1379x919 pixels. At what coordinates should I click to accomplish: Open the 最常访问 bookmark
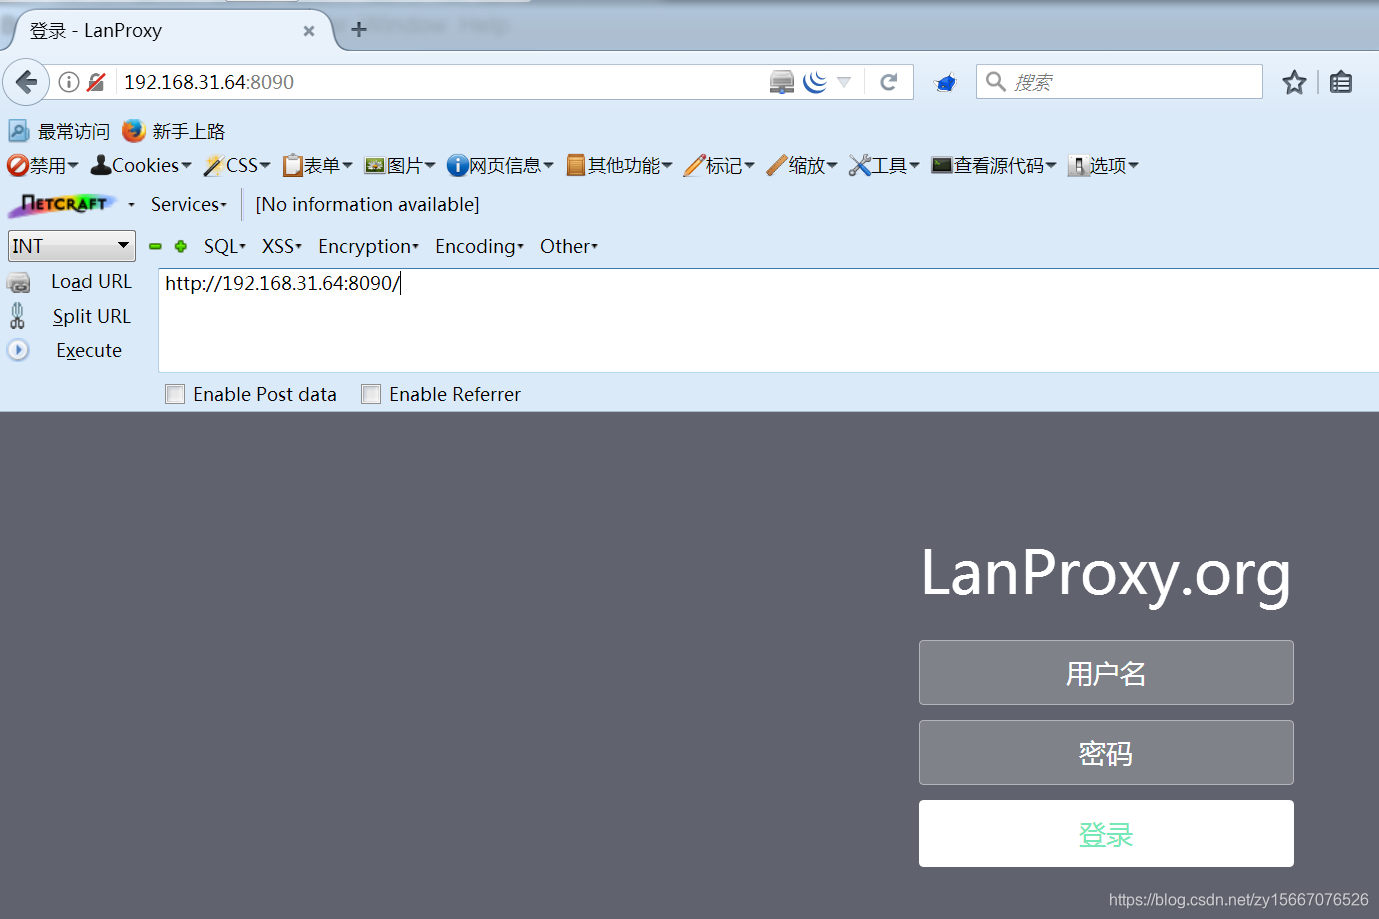coord(59,131)
